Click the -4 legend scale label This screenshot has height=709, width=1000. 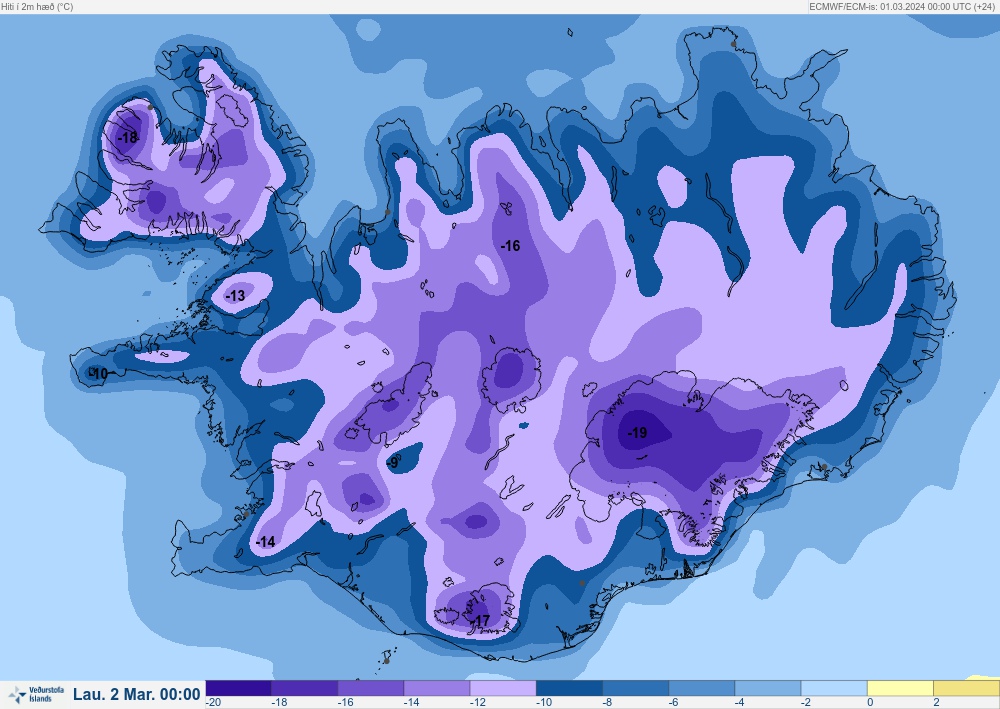coord(740,703)
